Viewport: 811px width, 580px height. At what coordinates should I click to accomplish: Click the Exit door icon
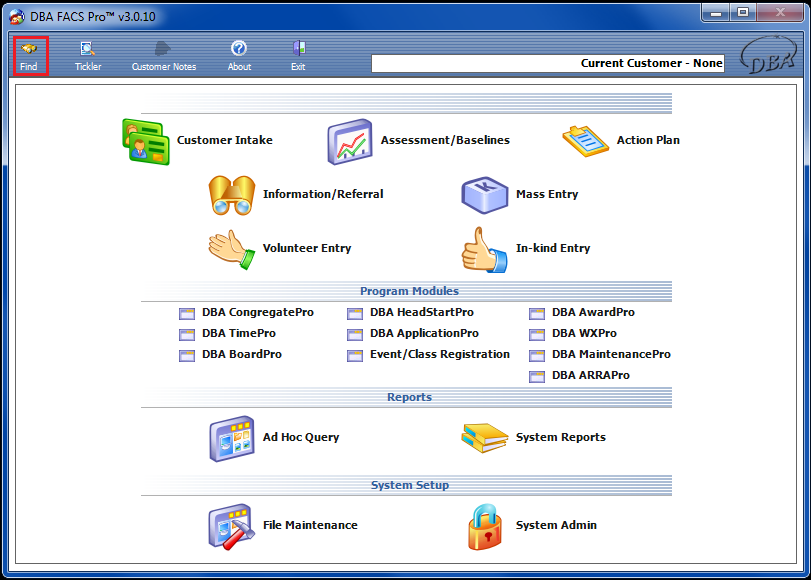[x=298, y=49]
